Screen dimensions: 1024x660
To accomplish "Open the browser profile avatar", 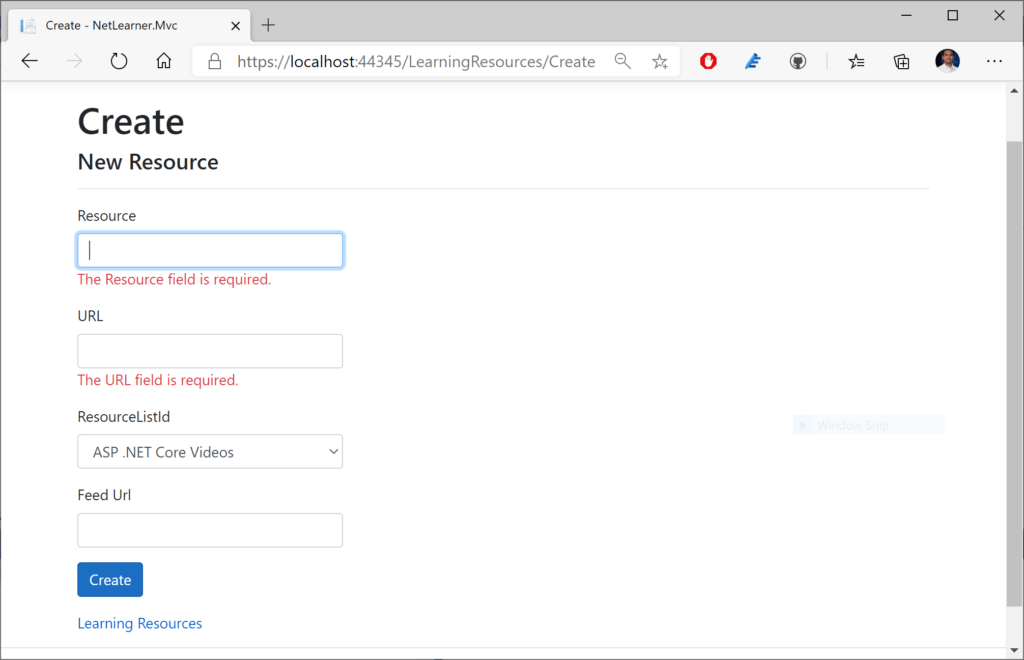I will [947, 61].
